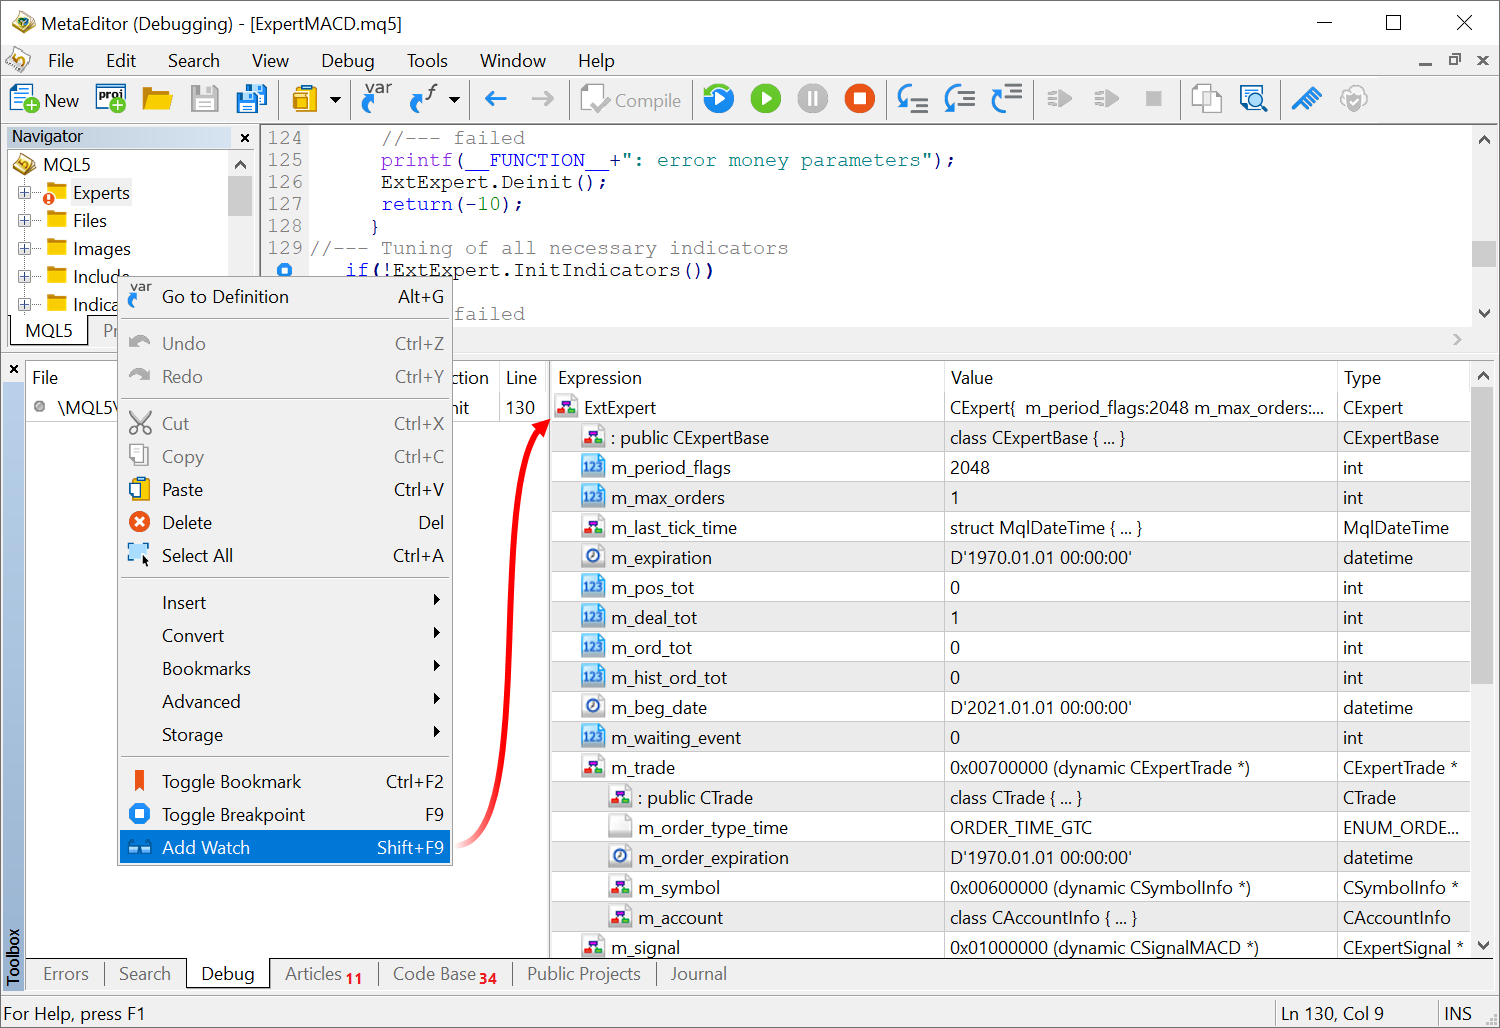The height and width of the screenshot is (1028, 1500).
Task: Click the New file button
Action: coord(45,100)
